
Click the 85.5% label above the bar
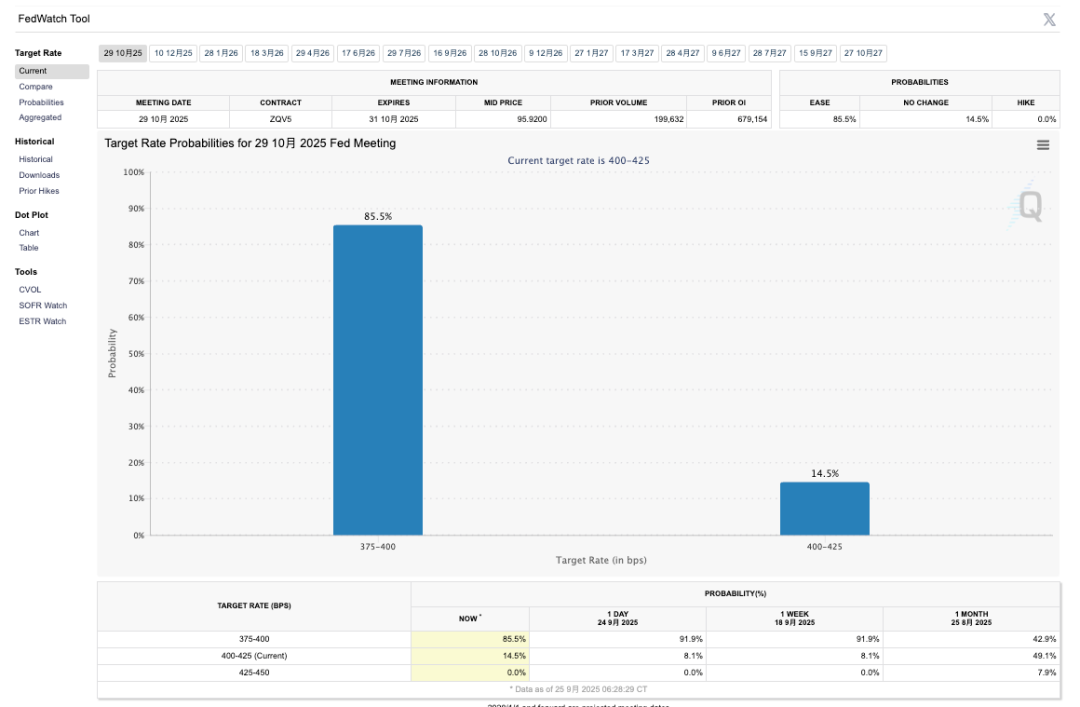coord(377,216)
